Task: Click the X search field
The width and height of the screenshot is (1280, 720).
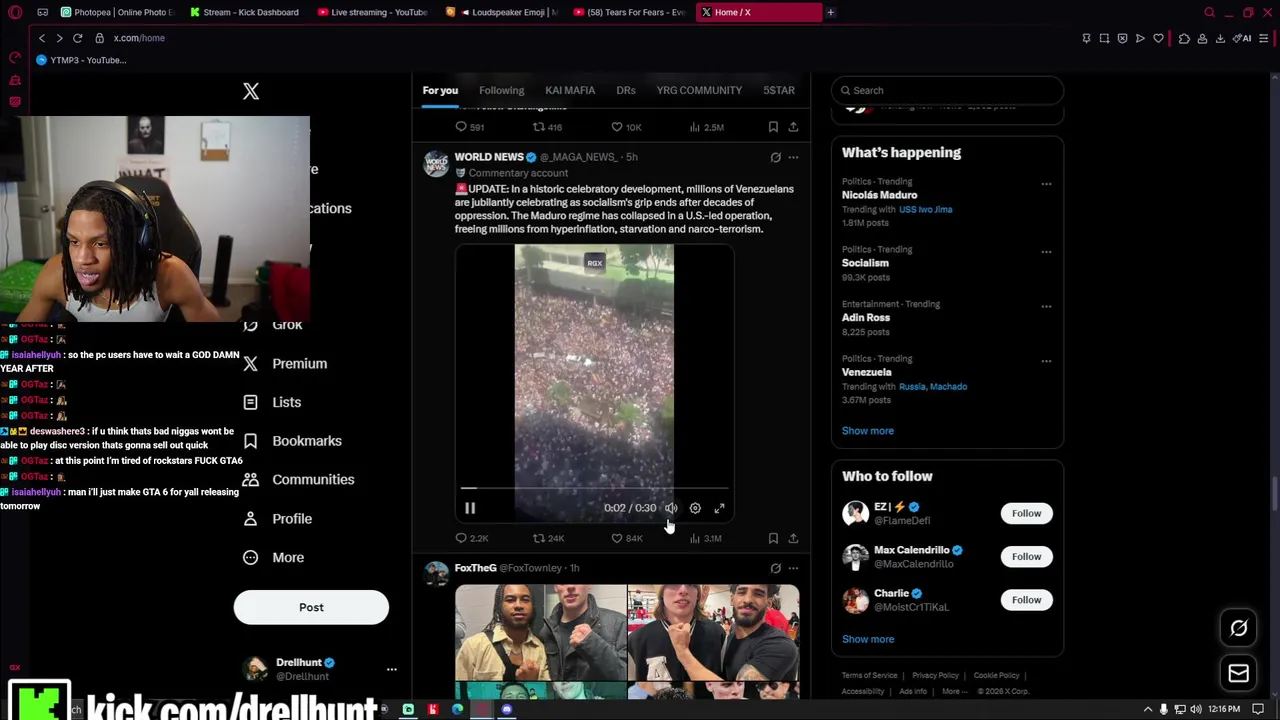Action: 947,90
